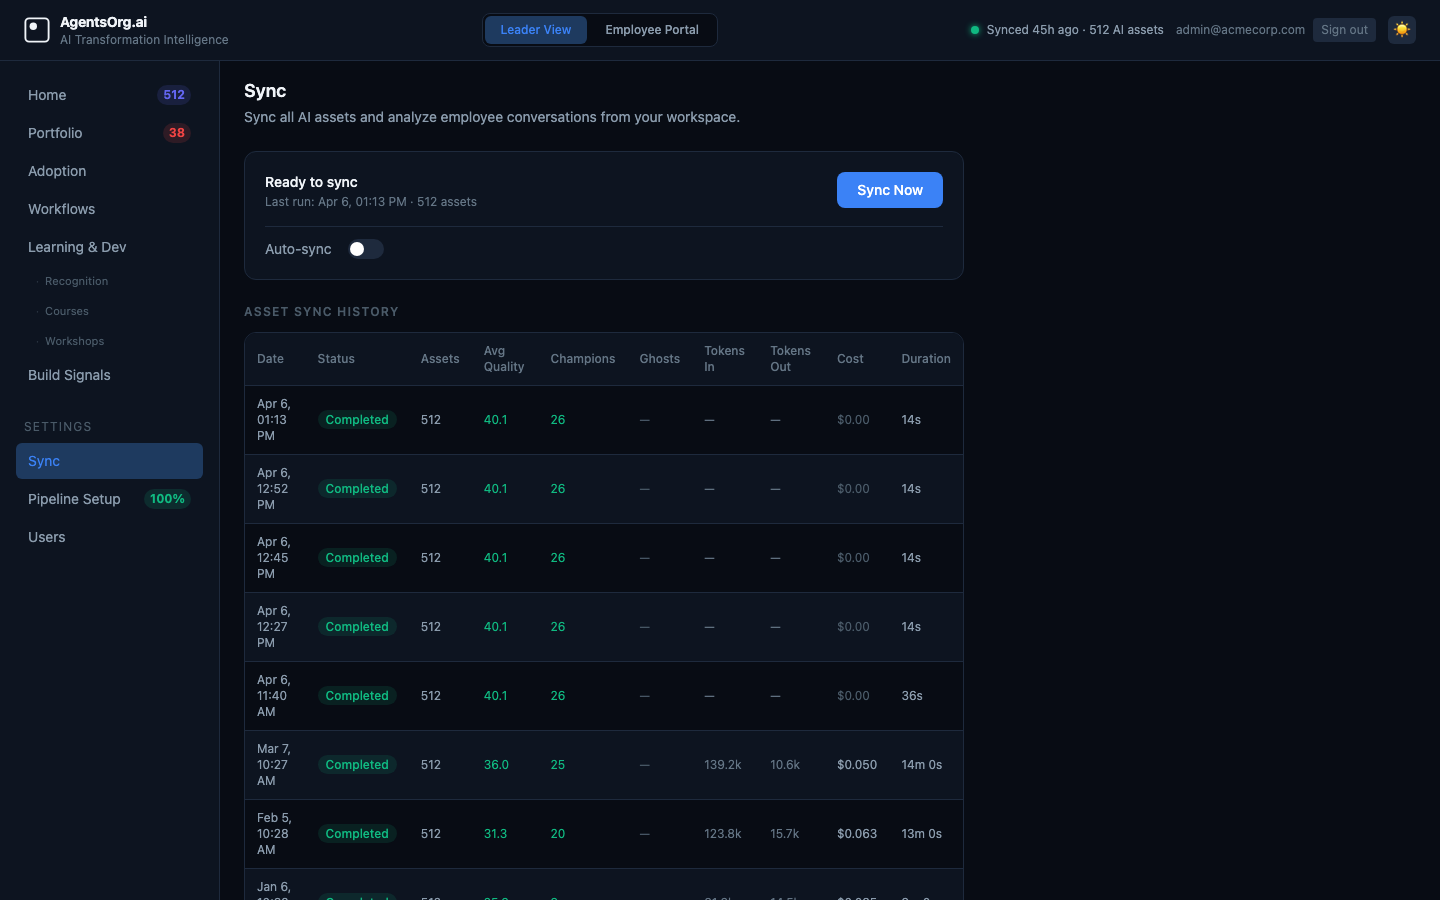Screen dimensions: 1440x900
Task: Sort by the Avg Quality column header
Action: (504, 359)
